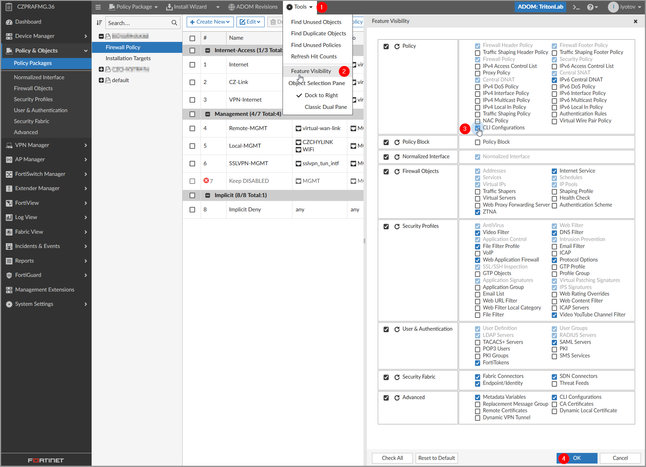Viewport: 646px width, 467px height.
Task: Click the Reset to Default button
Action: [x=436, y=458]
